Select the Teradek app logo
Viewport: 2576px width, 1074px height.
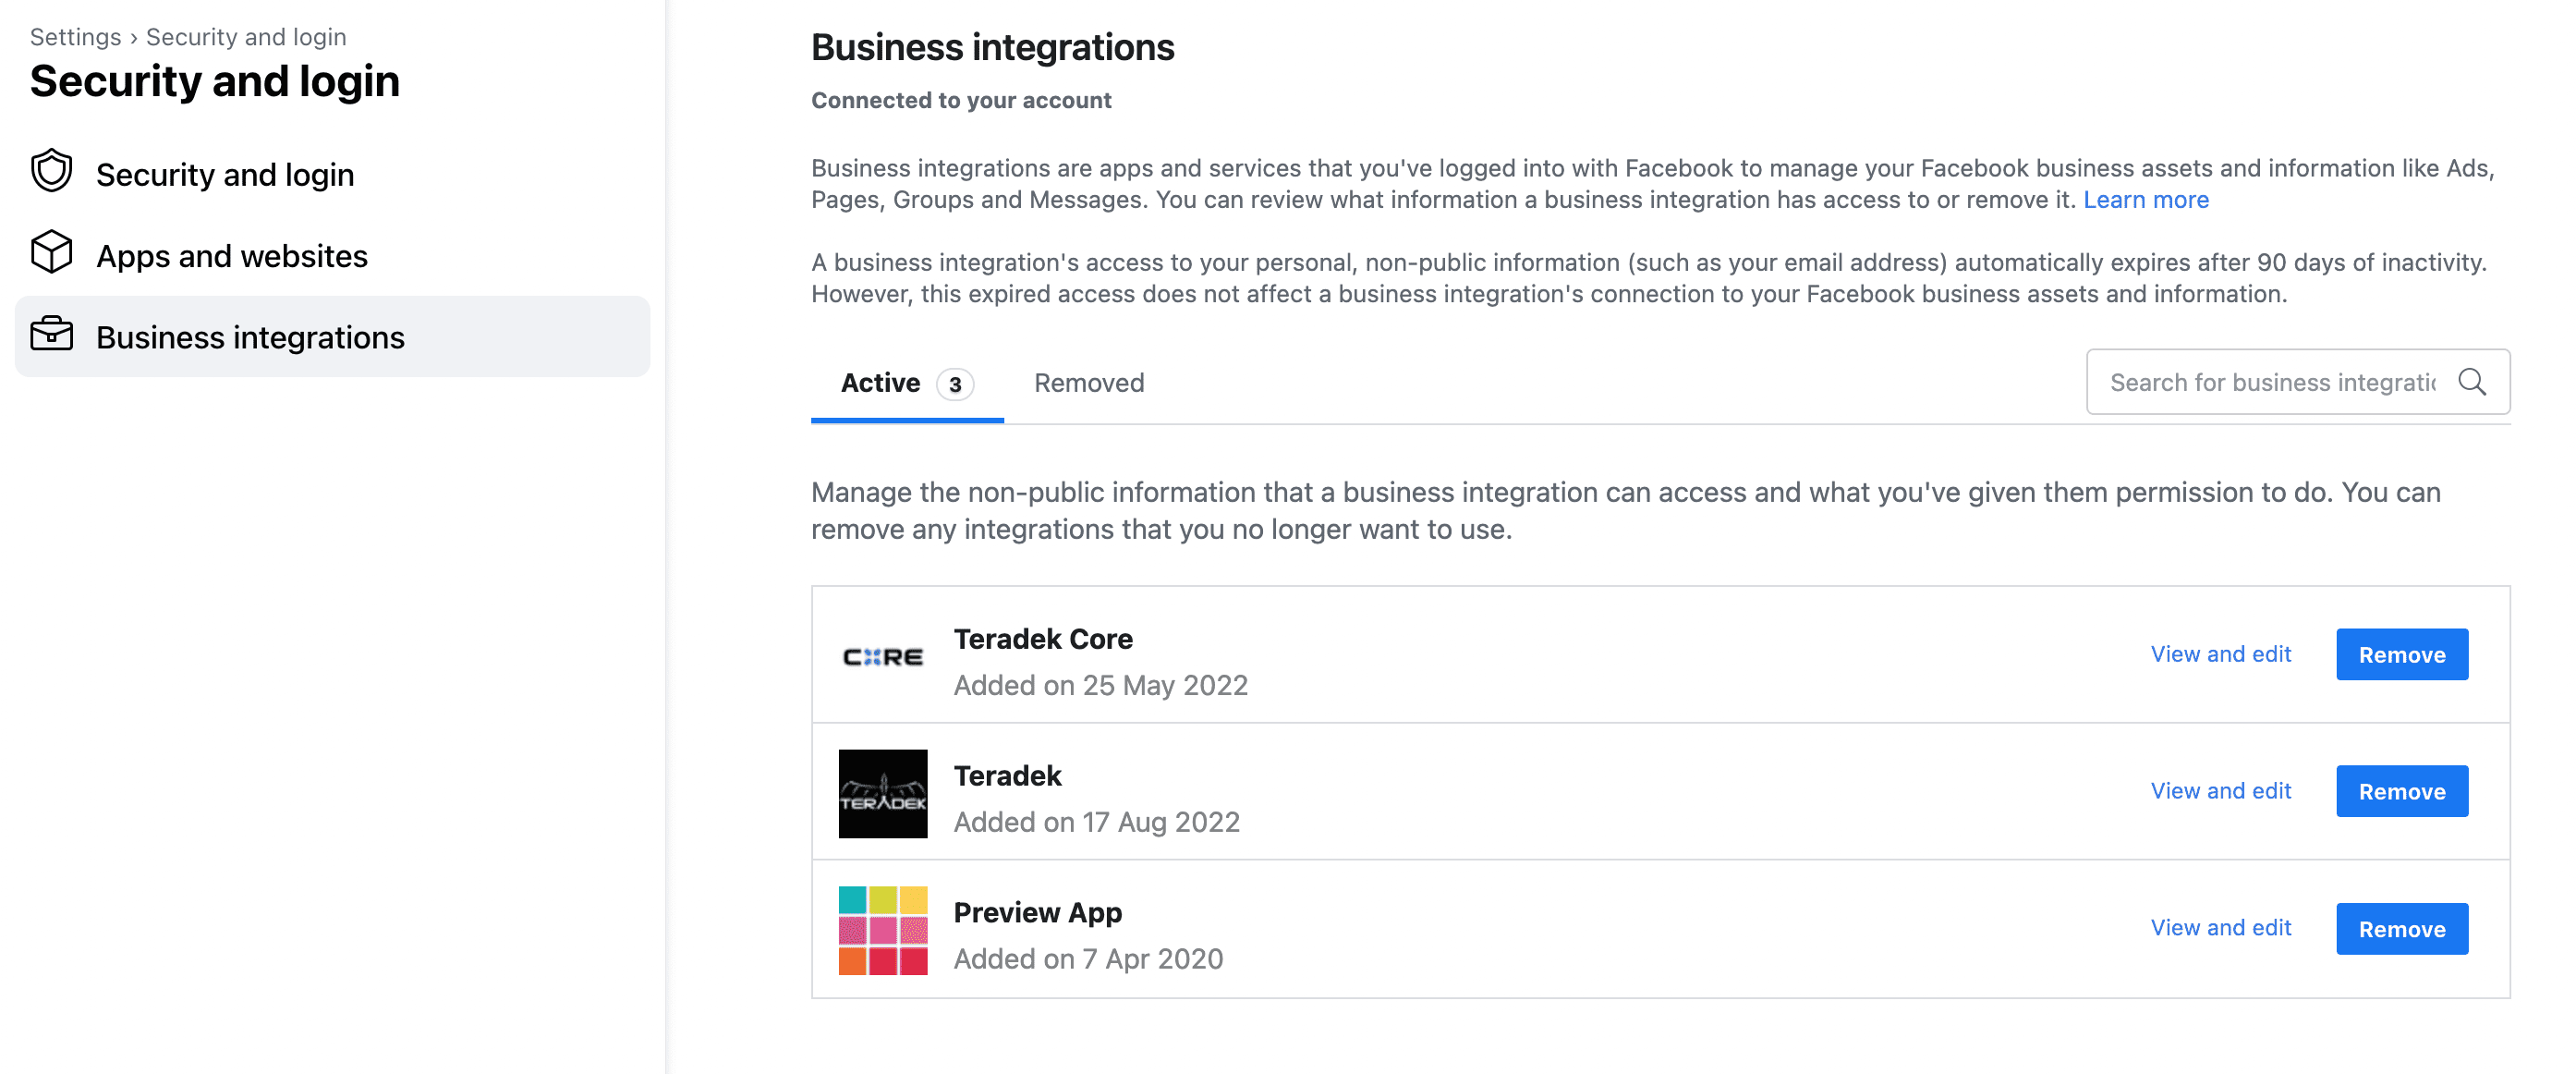click(x=883, y=793)
